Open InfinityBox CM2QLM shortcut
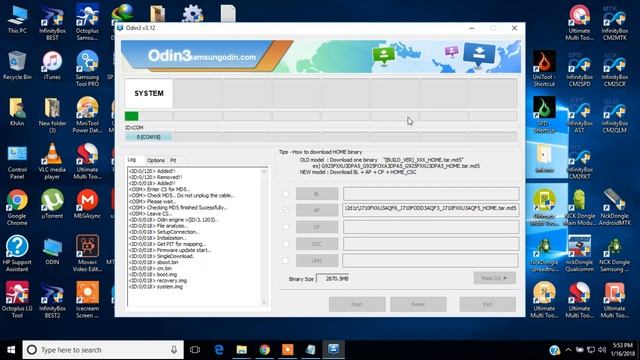Screen dimensions: 640x360 click(614, 115)
